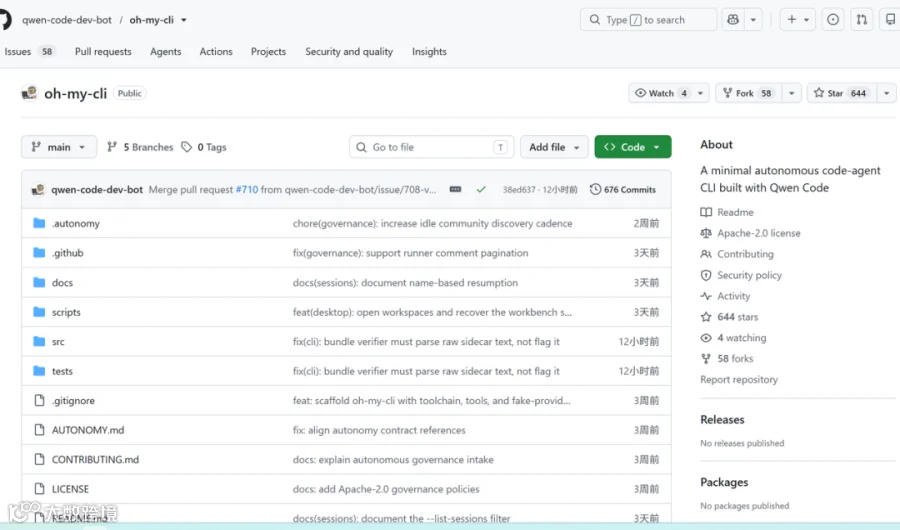Open the tests folder
Screen dimensions: 900x530
click(x=62, y=371)
